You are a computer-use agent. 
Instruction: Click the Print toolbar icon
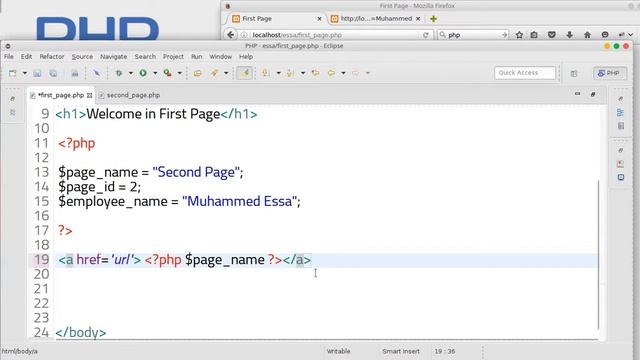tap(75, 73)
